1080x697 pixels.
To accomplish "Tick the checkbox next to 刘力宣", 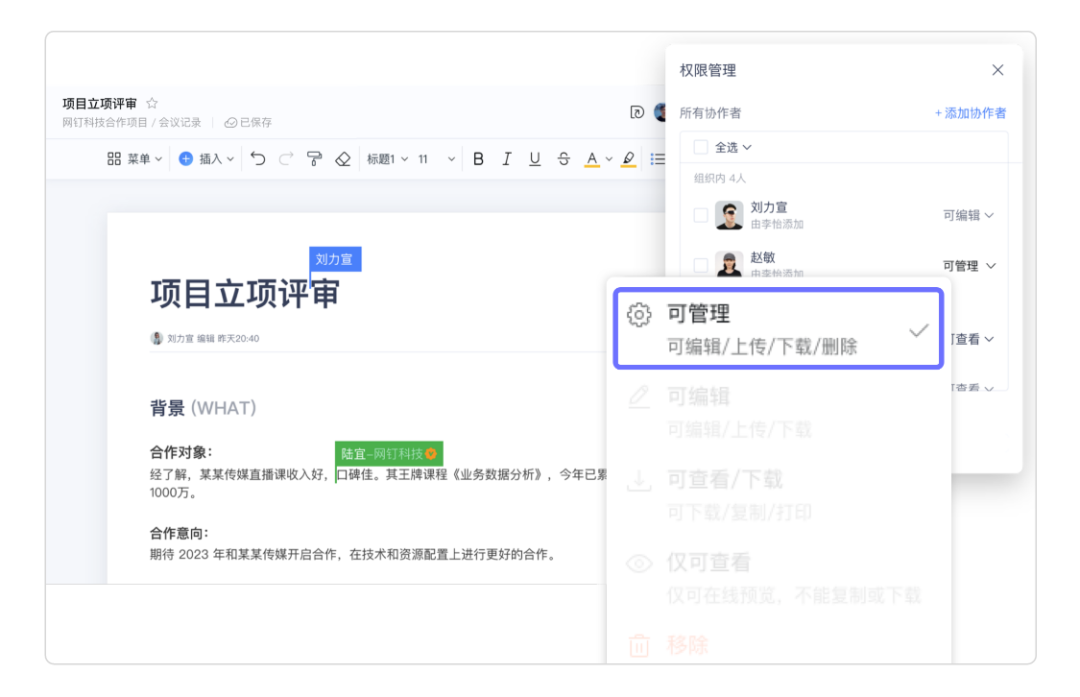I will pos(700,215).
